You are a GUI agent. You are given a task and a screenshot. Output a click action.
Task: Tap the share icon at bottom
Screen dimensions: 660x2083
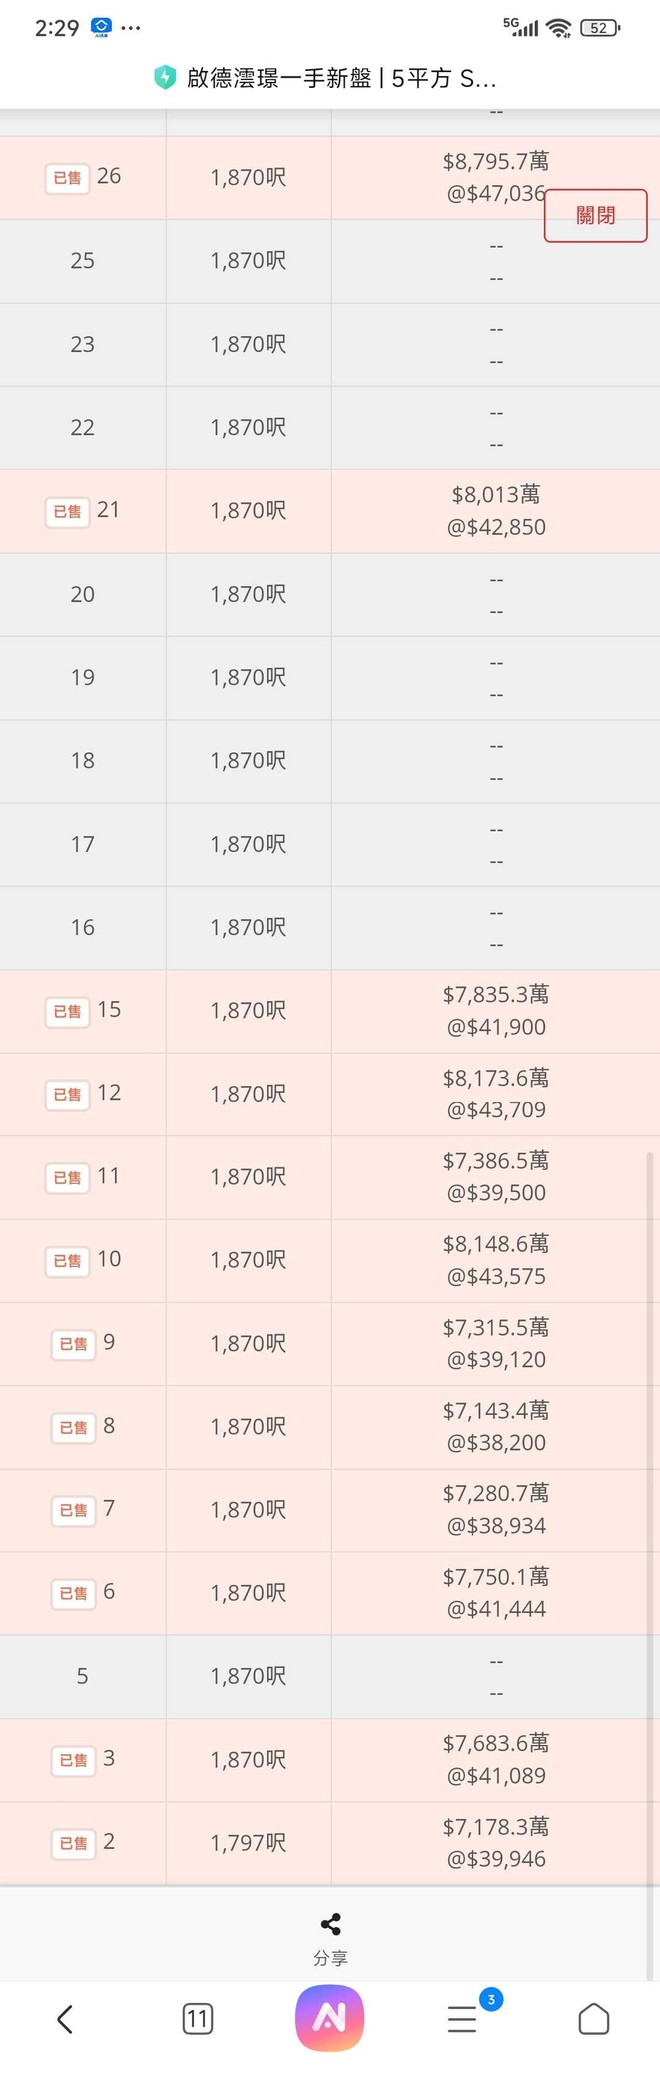click(330, 1924)
